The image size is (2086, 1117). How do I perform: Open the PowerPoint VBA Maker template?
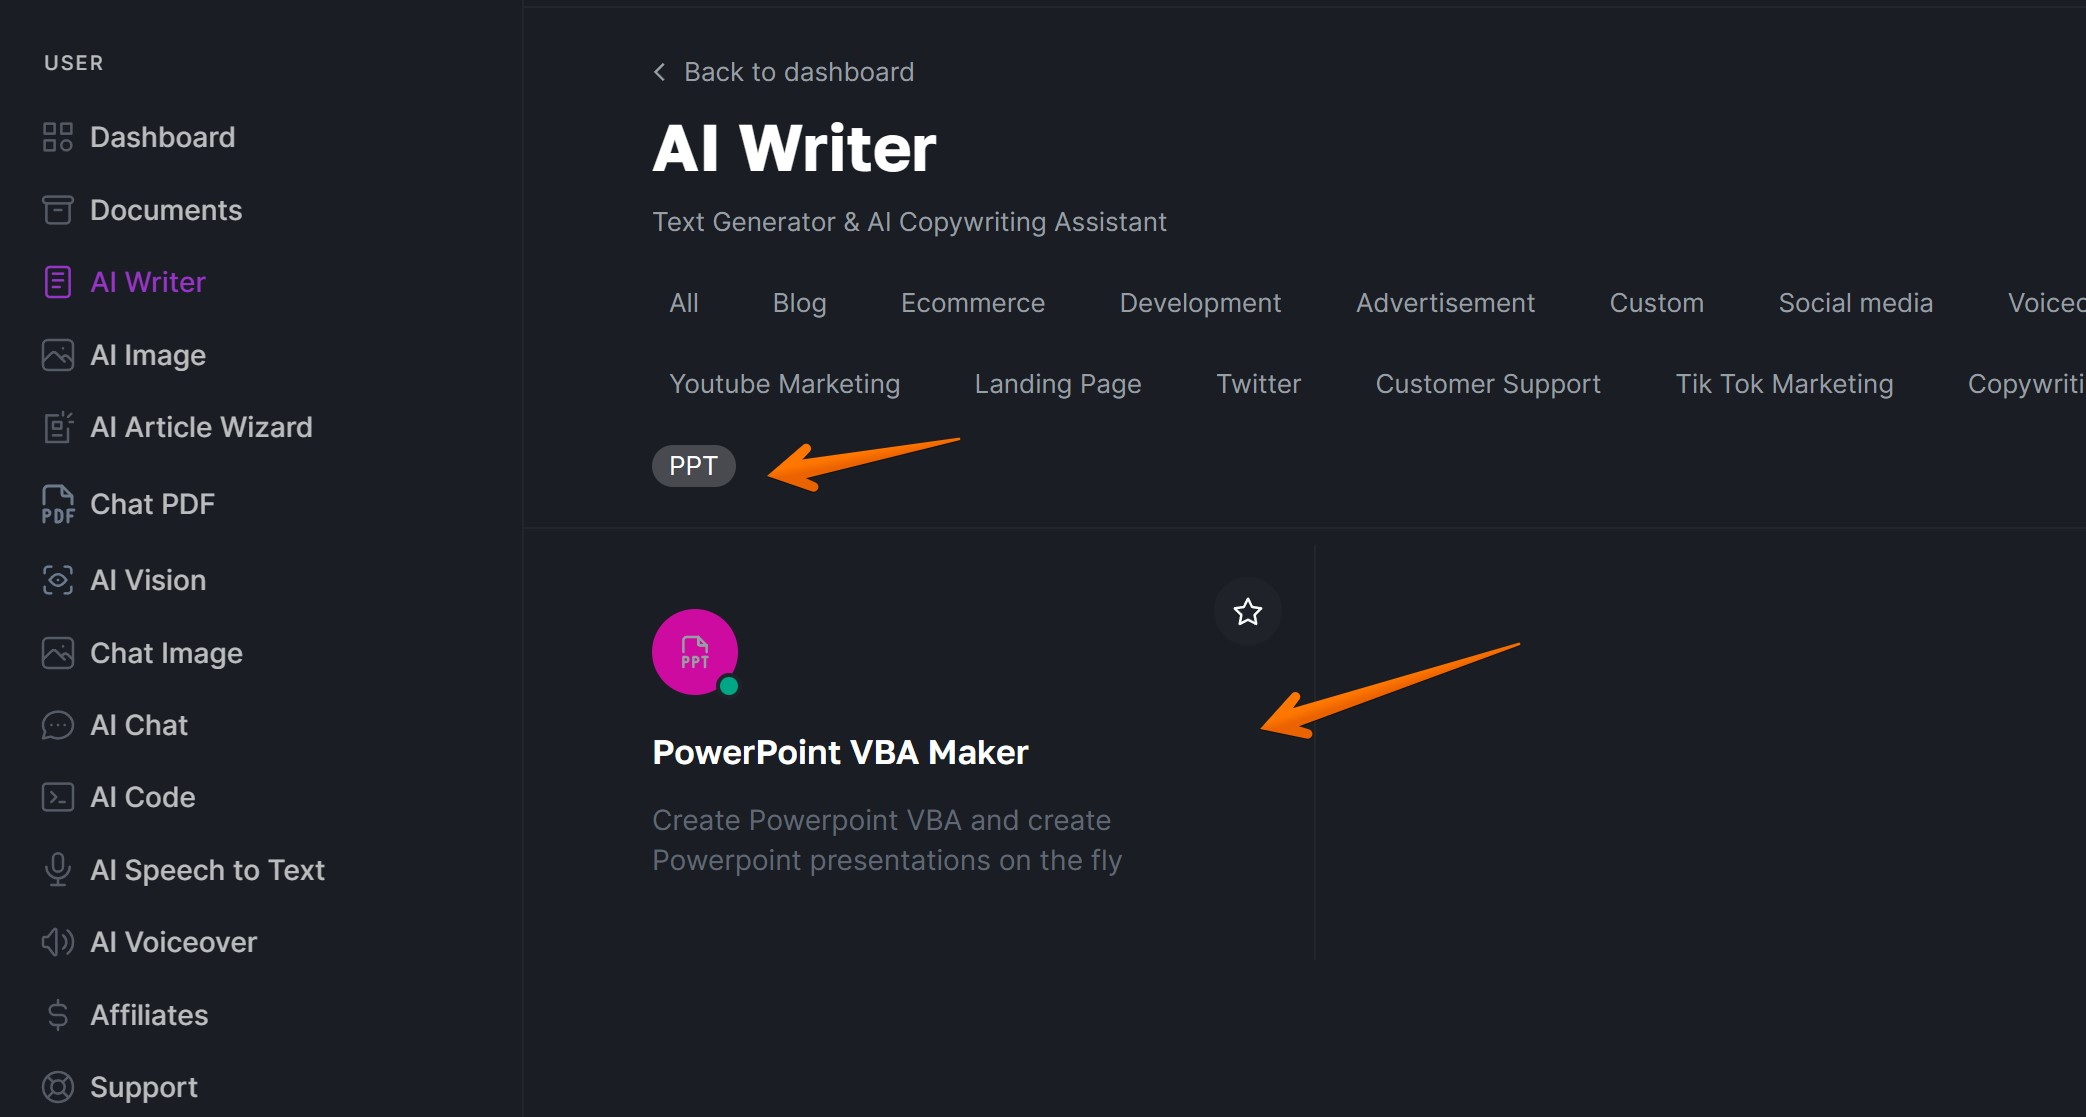click(840, 752)
